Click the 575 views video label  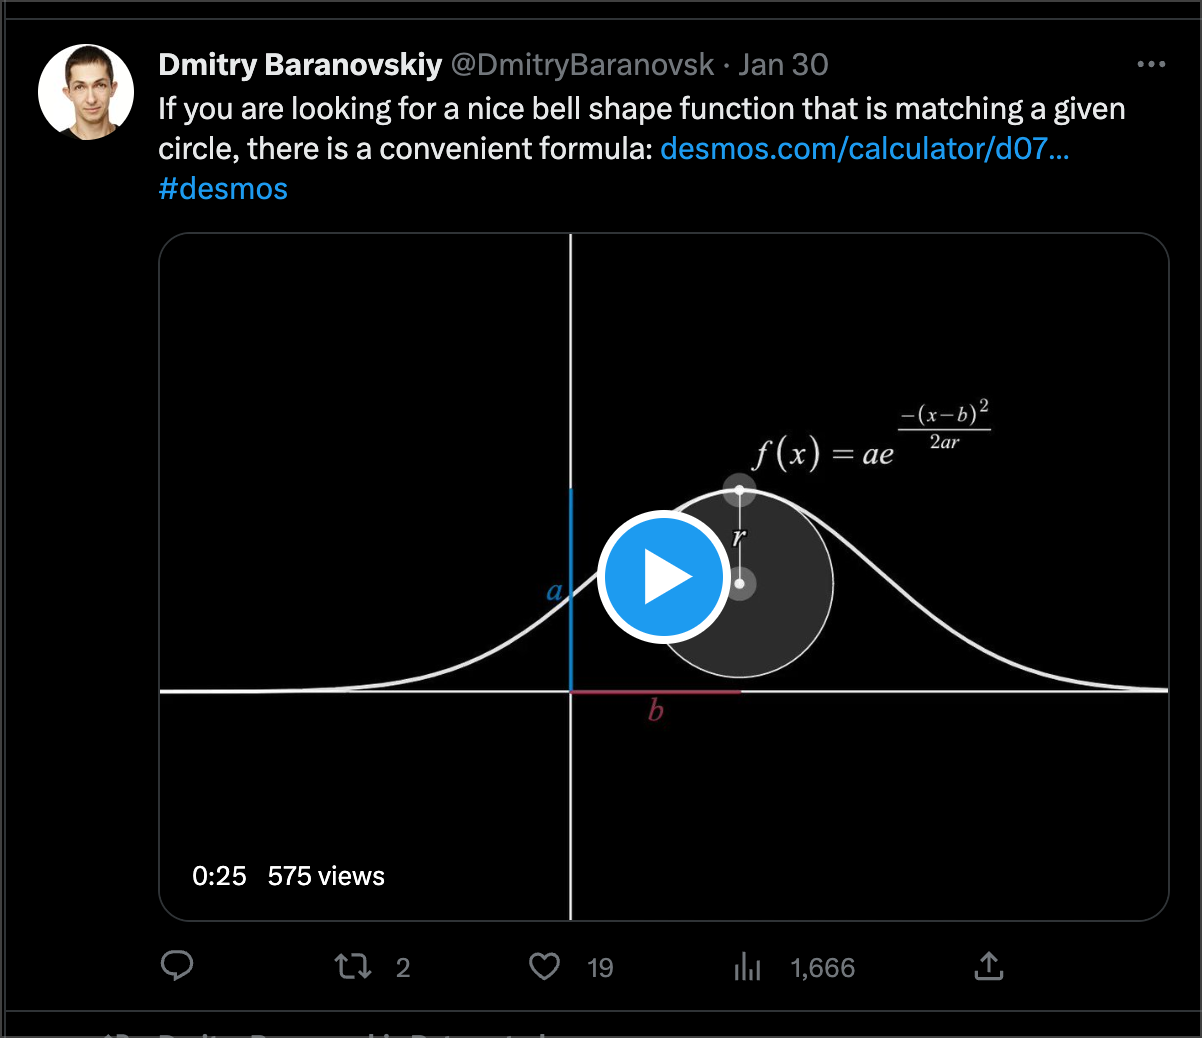click(326, 876)
